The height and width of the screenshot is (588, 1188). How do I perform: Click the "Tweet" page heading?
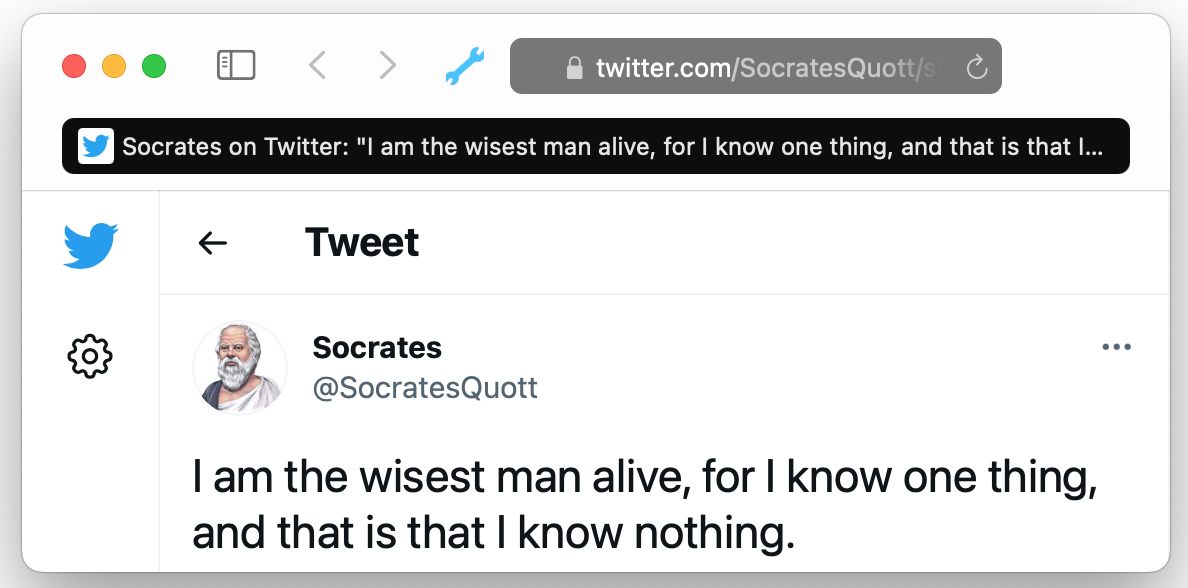(x=362, y=243)
